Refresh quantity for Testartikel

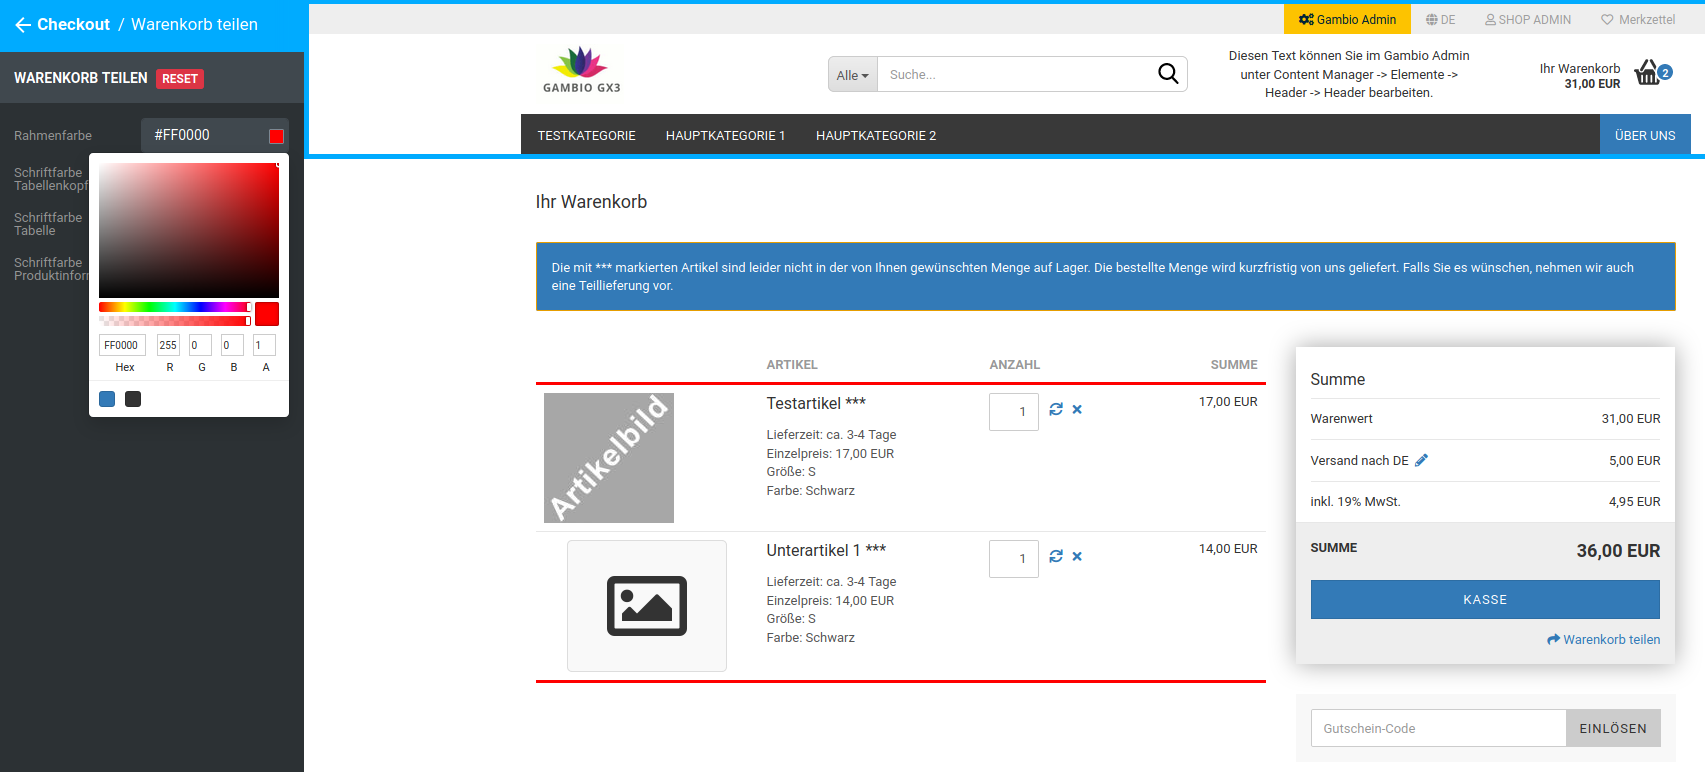[x=1056, y=409]
